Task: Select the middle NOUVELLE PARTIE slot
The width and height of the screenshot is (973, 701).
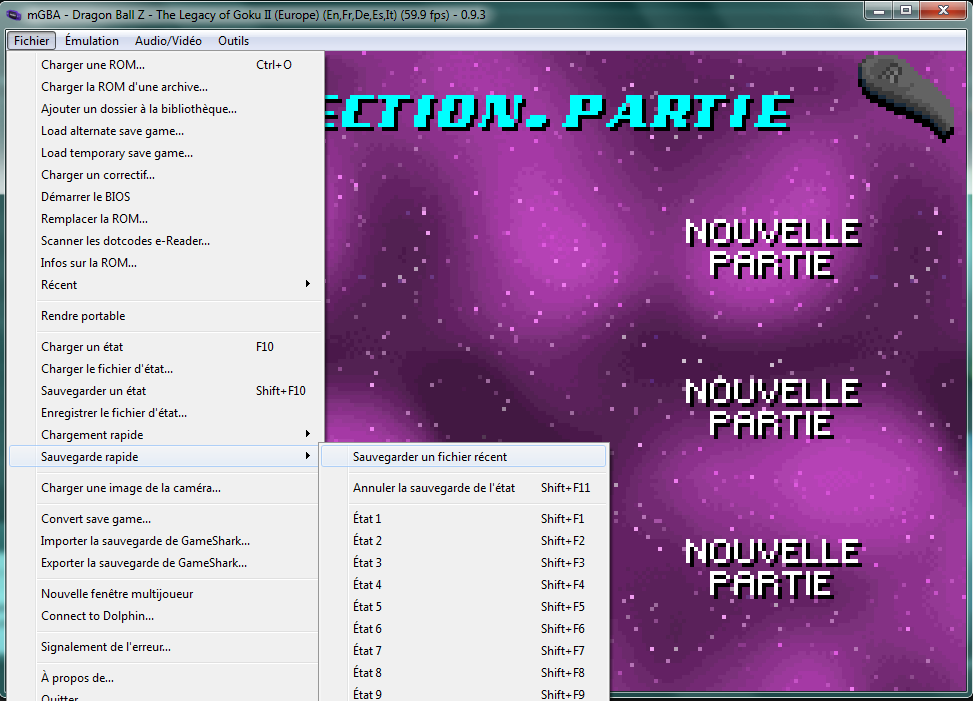Action: point(773,408)
